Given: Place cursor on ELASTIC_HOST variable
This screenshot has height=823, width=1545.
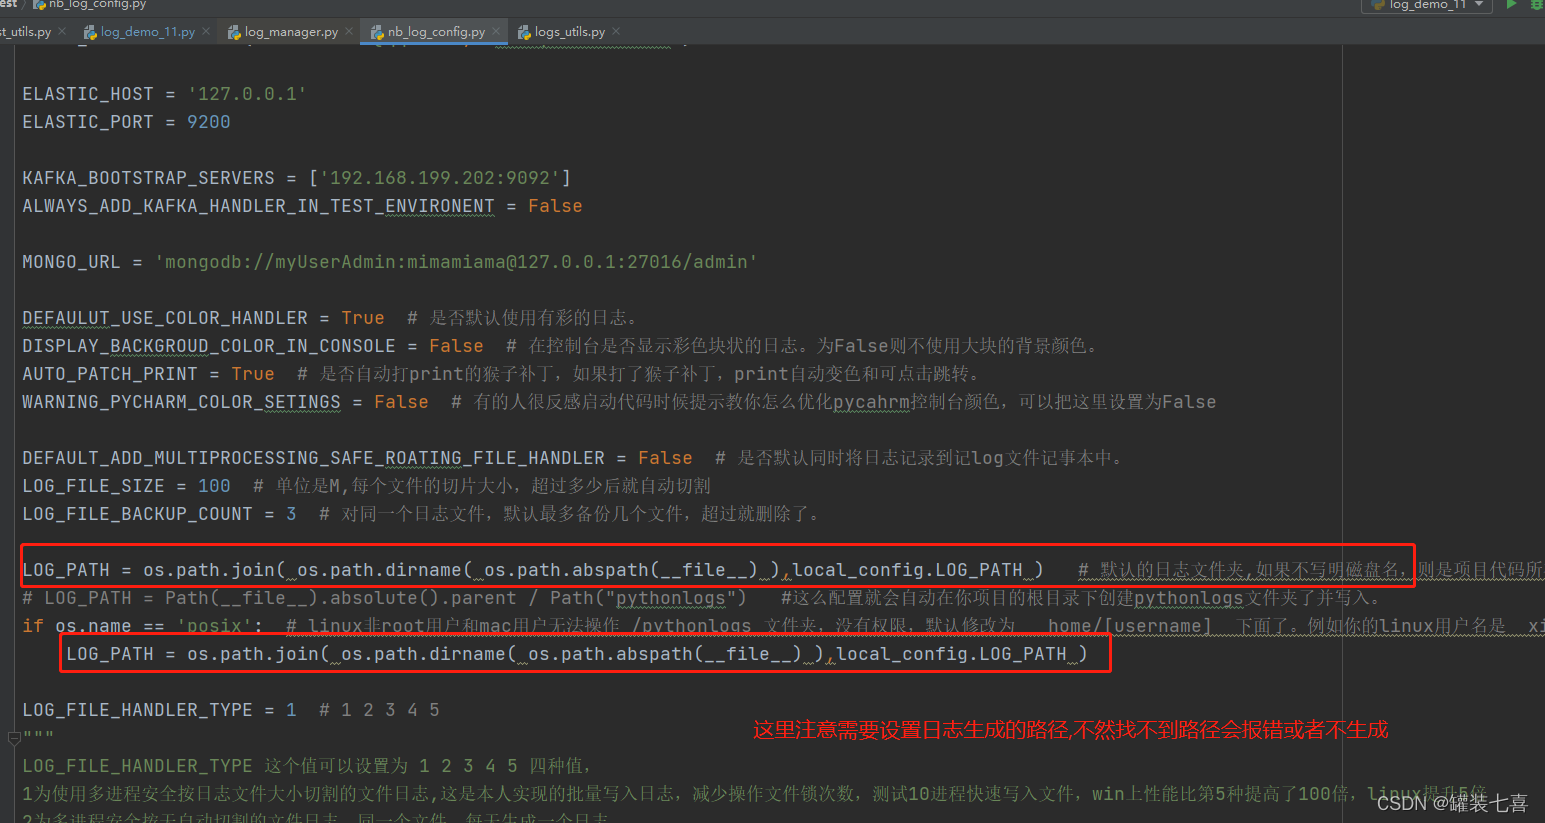Looking at the screenshot, I should tap(88, 94).
